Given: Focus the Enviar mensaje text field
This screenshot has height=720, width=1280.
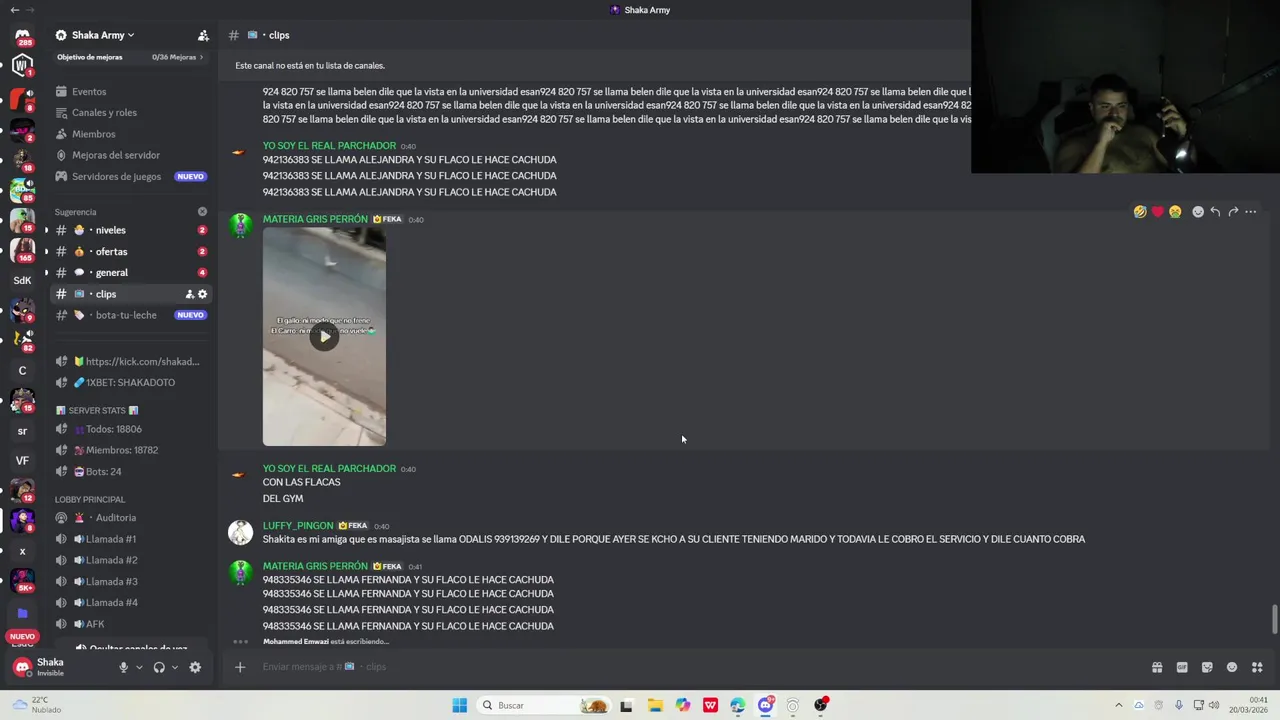Looking at the screenshot, I should tap(700, 667).
